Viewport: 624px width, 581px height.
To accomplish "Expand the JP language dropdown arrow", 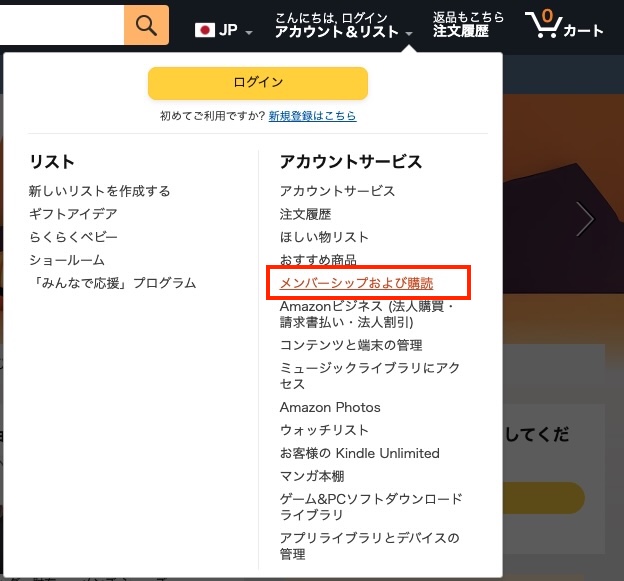I will [x=249, y=33].
